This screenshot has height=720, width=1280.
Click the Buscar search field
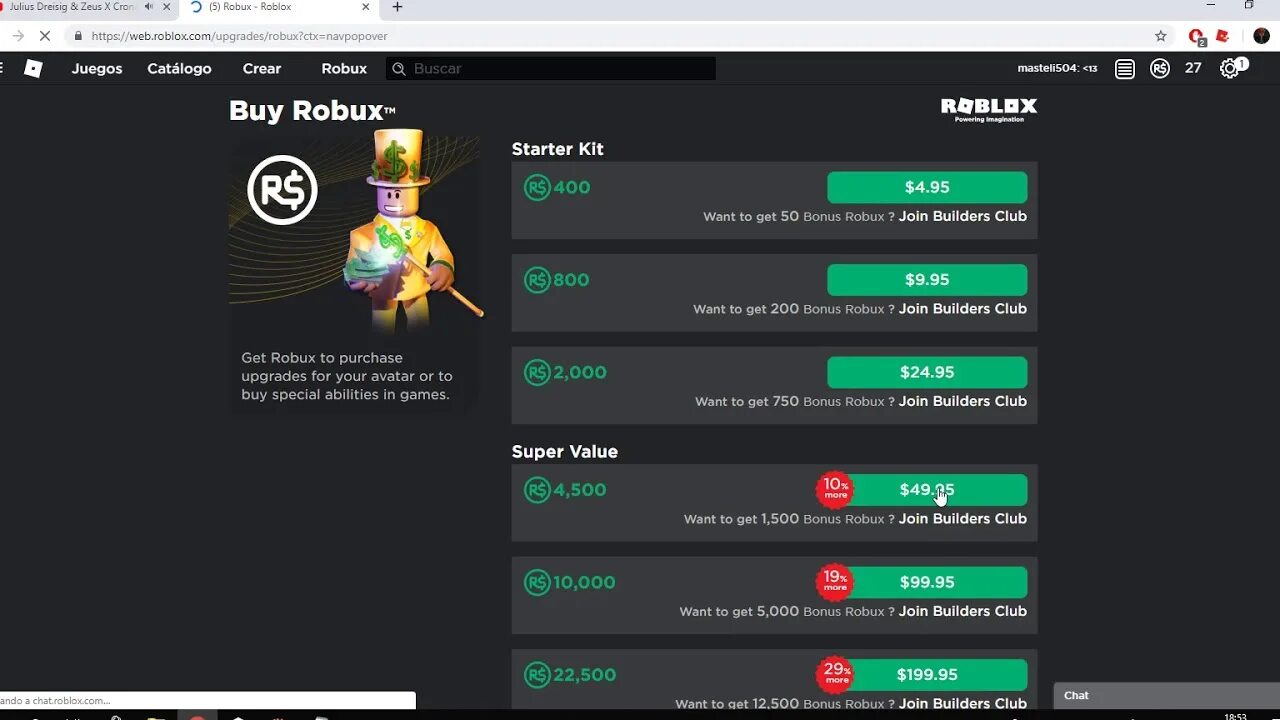click(551, 69)
